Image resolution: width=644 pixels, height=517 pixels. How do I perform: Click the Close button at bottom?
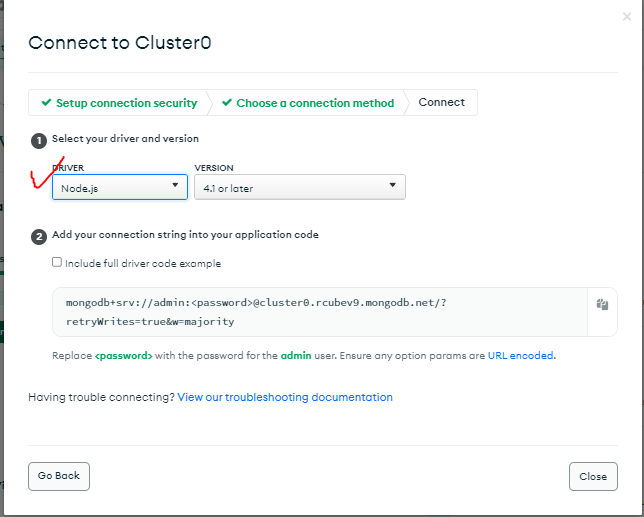coord(593,476)
